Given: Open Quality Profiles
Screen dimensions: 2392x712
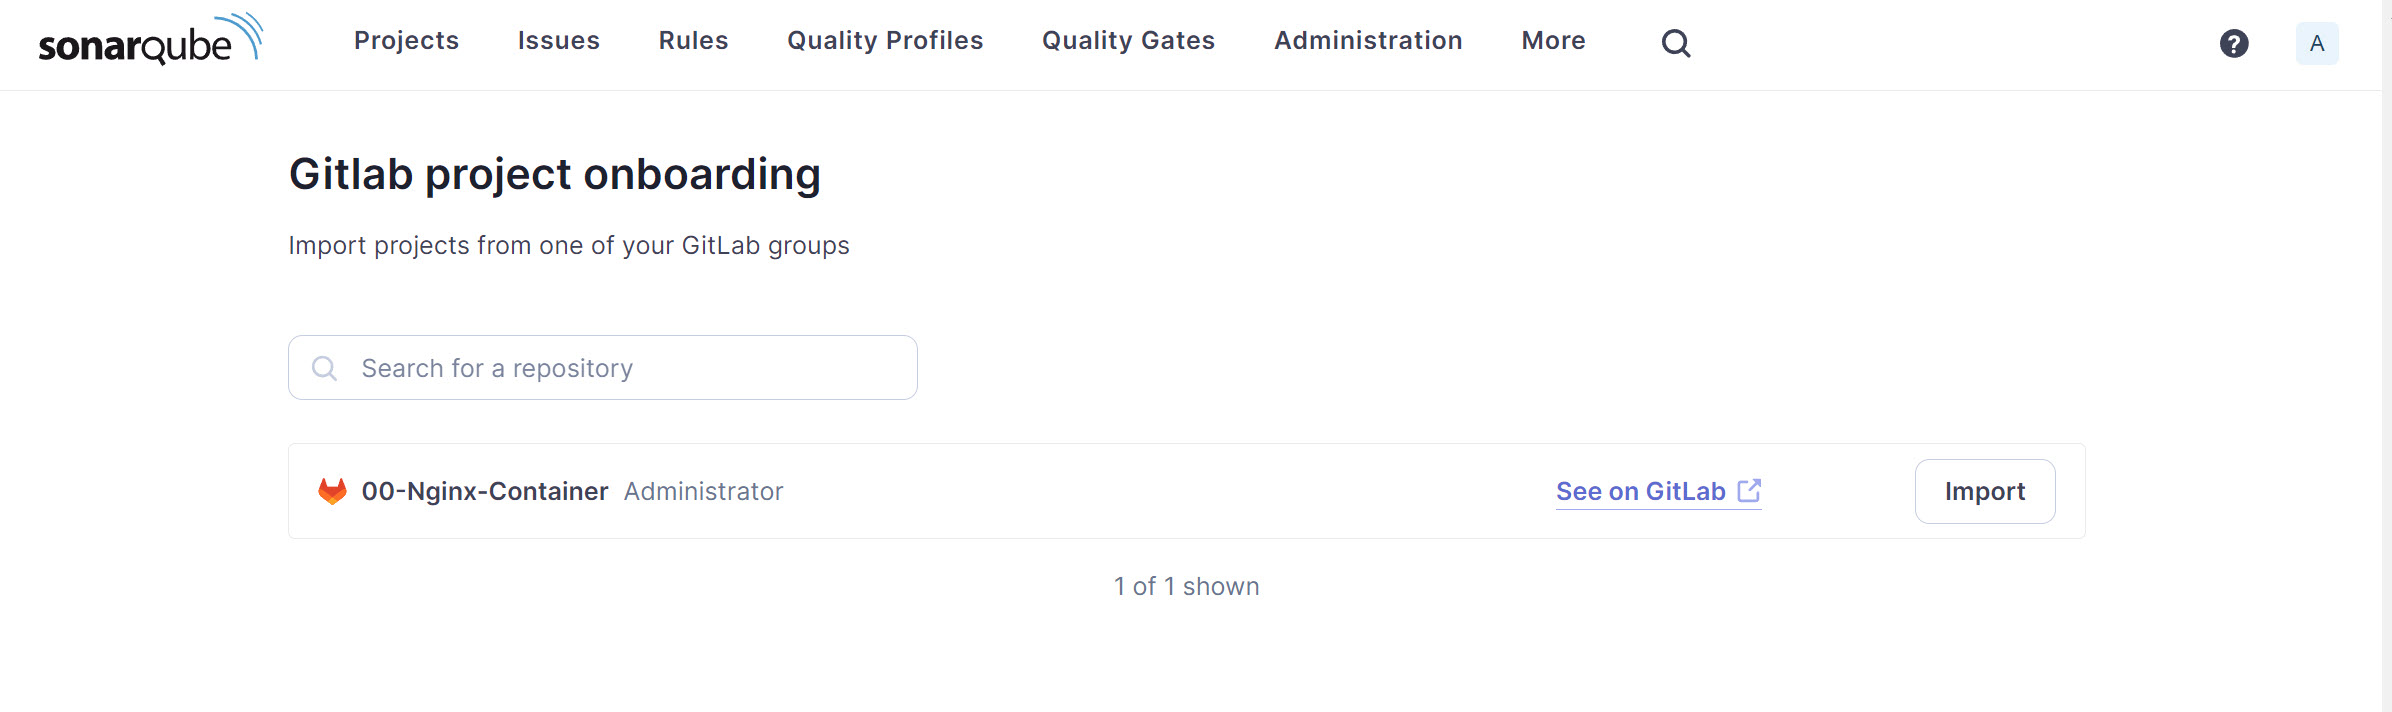Looking at the screenshot, I should click(x=885, y=41).
